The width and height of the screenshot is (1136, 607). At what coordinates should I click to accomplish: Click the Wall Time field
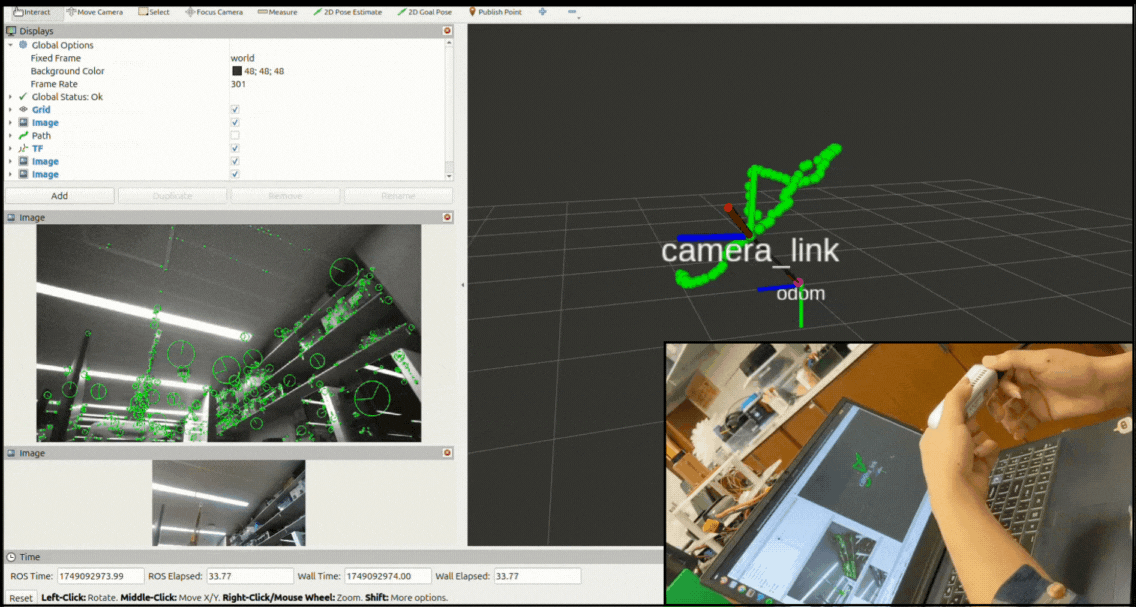(x=388, y=576)
